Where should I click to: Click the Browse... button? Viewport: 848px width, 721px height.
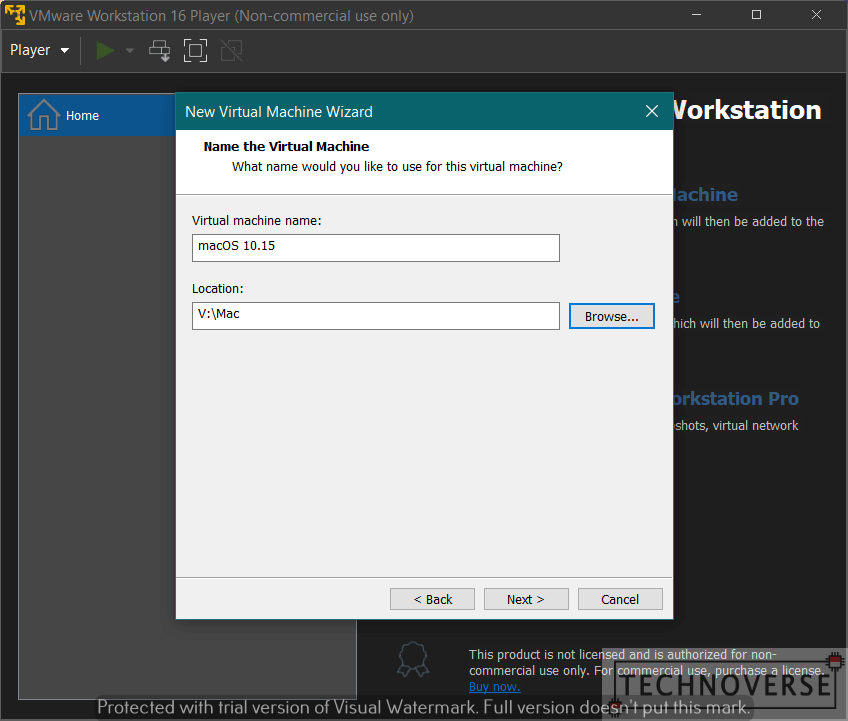click(612, 316)
